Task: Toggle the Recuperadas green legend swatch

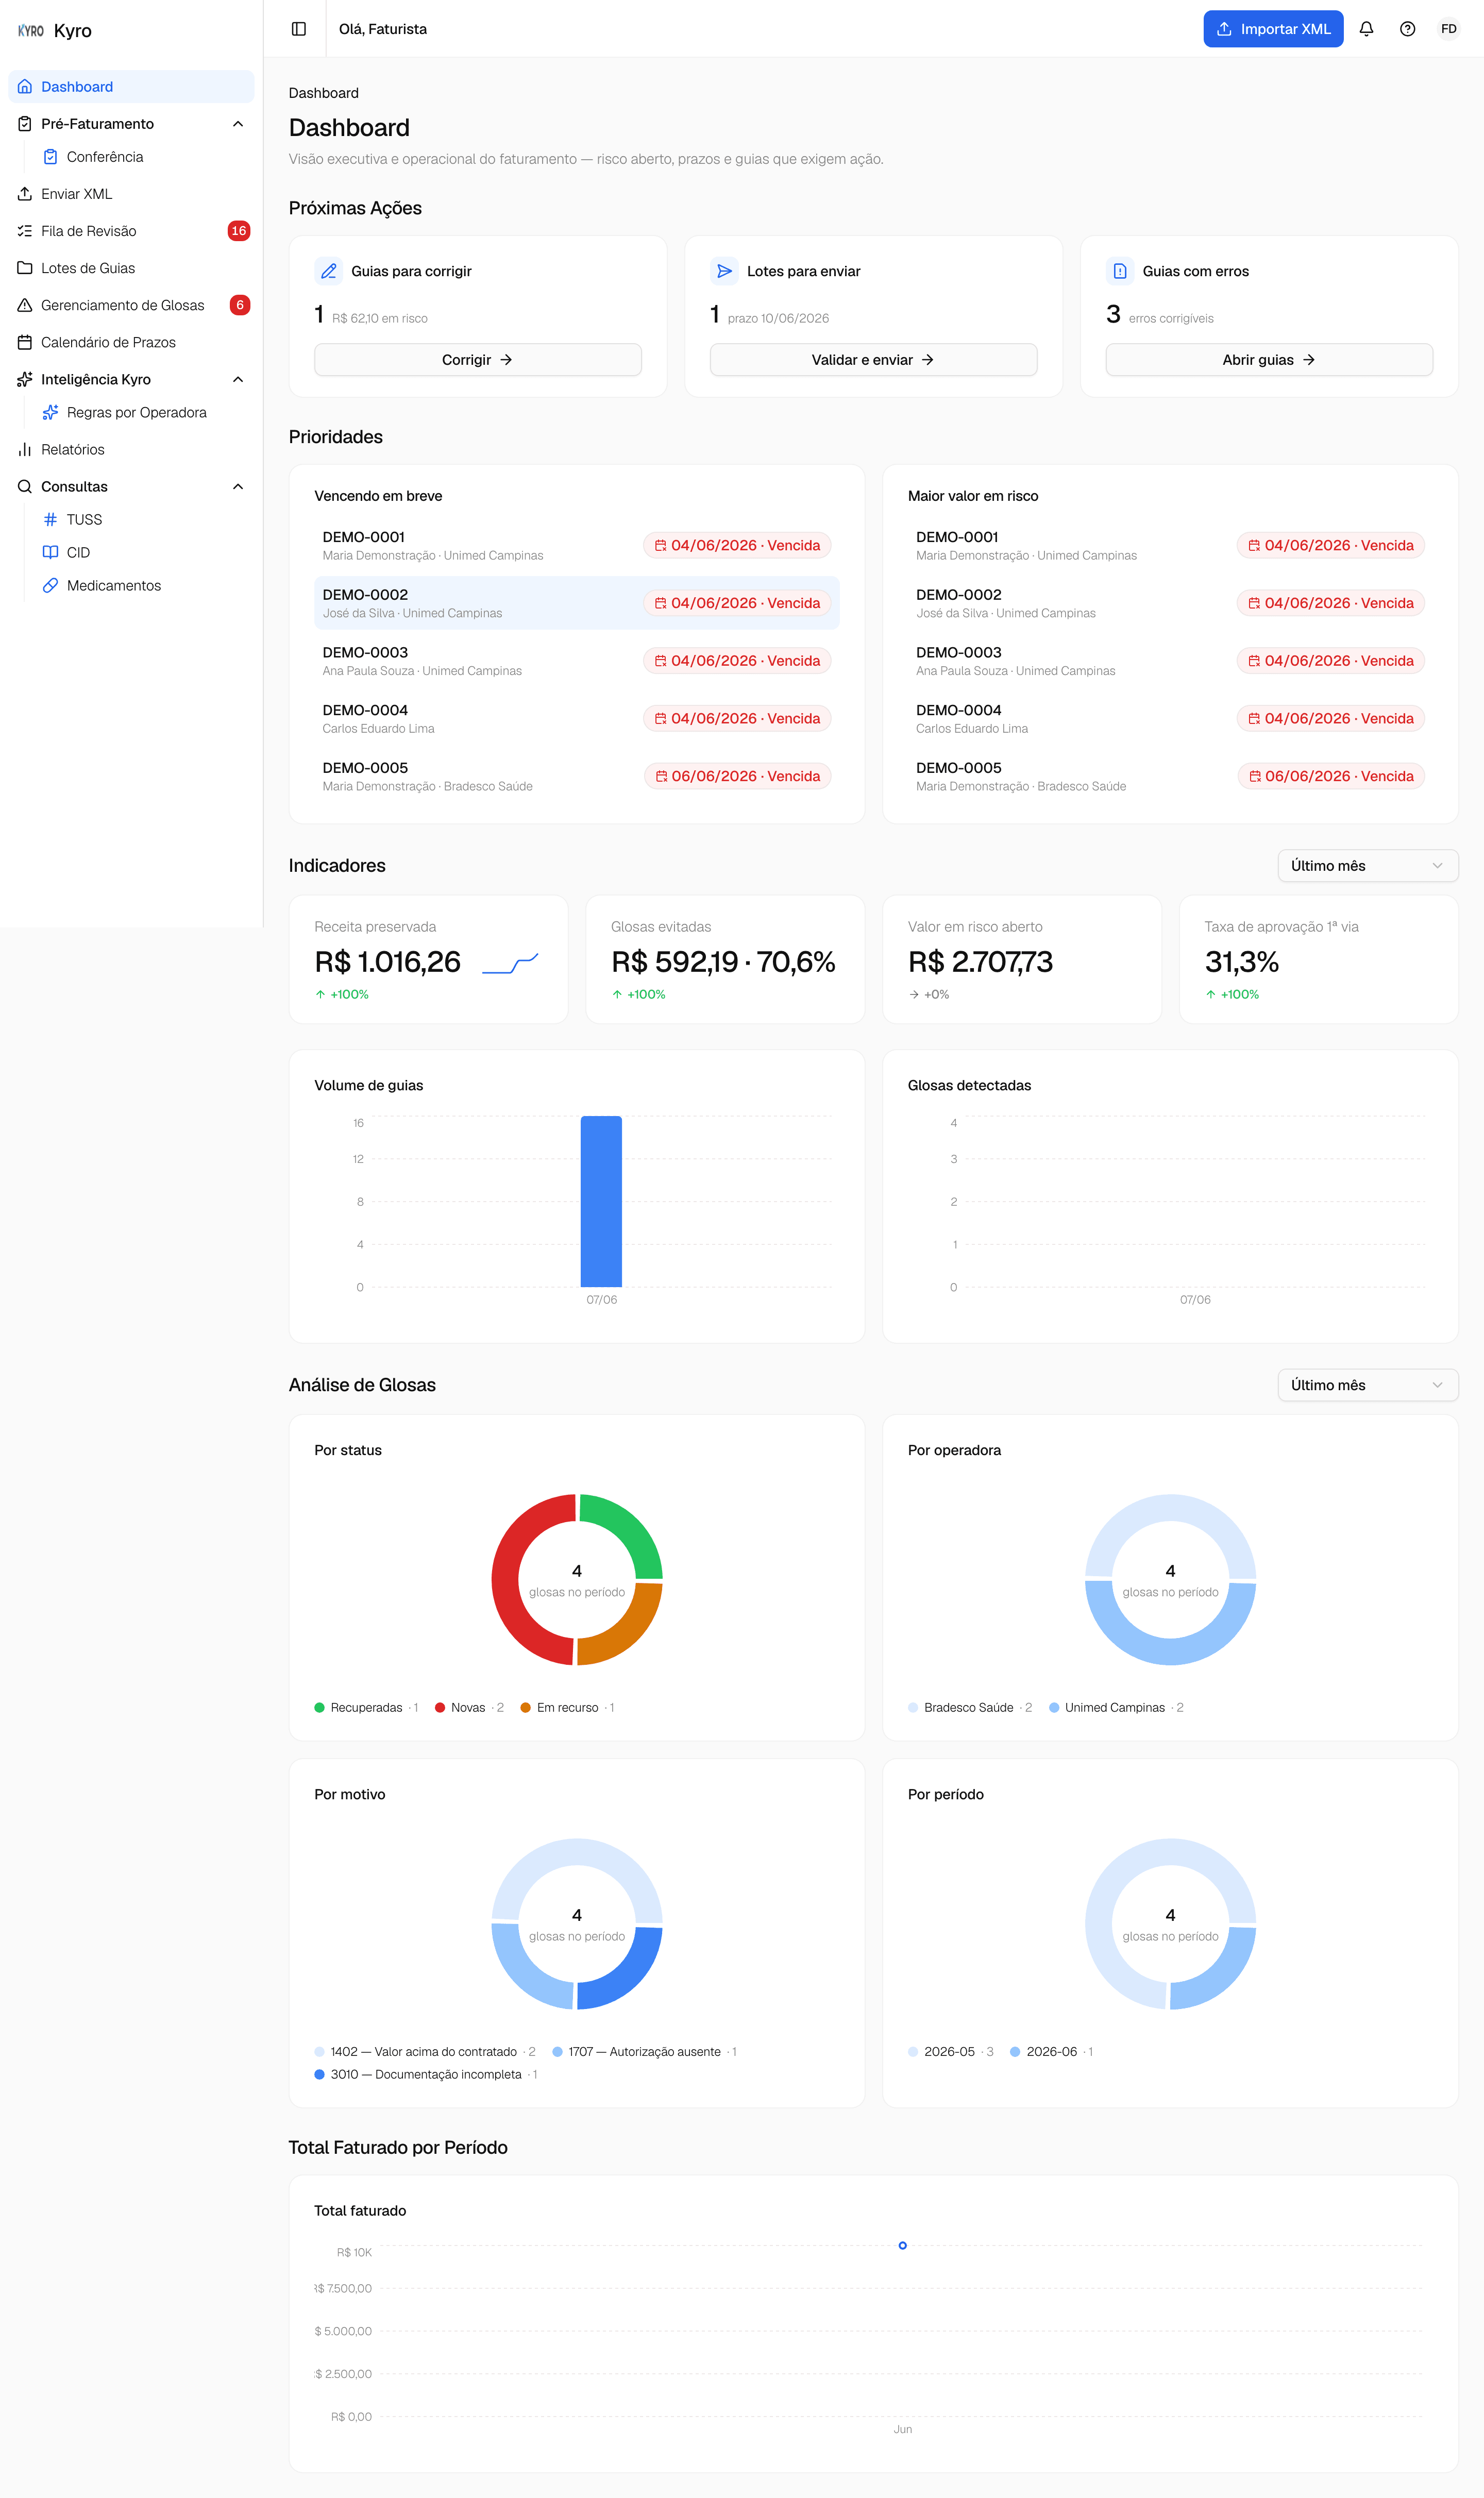Action: [319, 1708]
